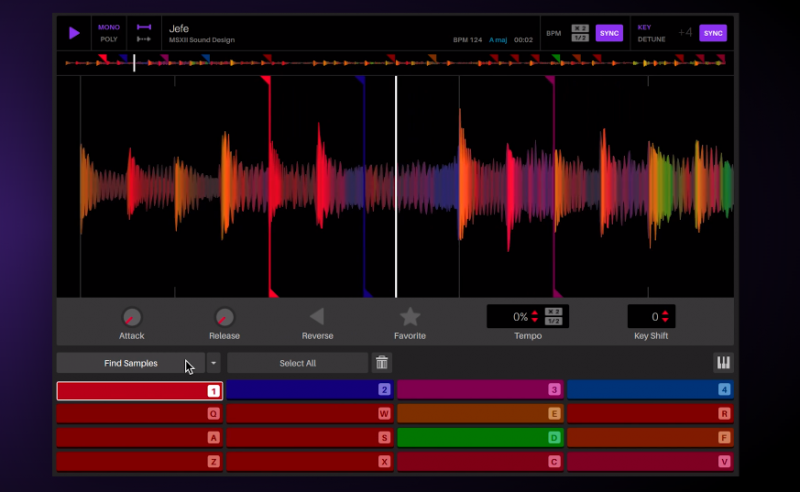Open the piano keyboard view icon
Screen dimensions: 800x492
(x=722, y=363)
